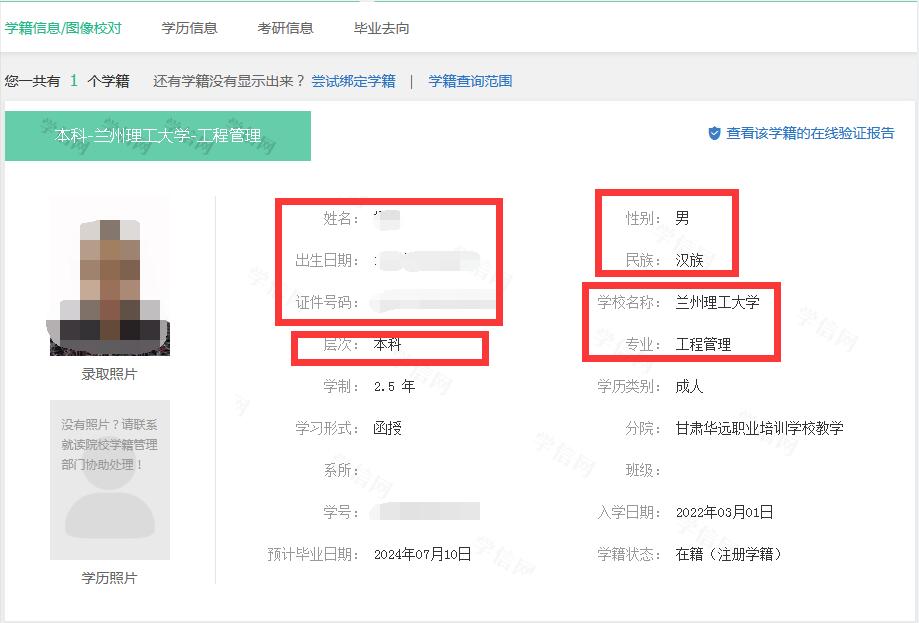Click the enrollment date 2022年03月01日
Image resolution: width=919 pixels, height=623 pixels.
724,512
